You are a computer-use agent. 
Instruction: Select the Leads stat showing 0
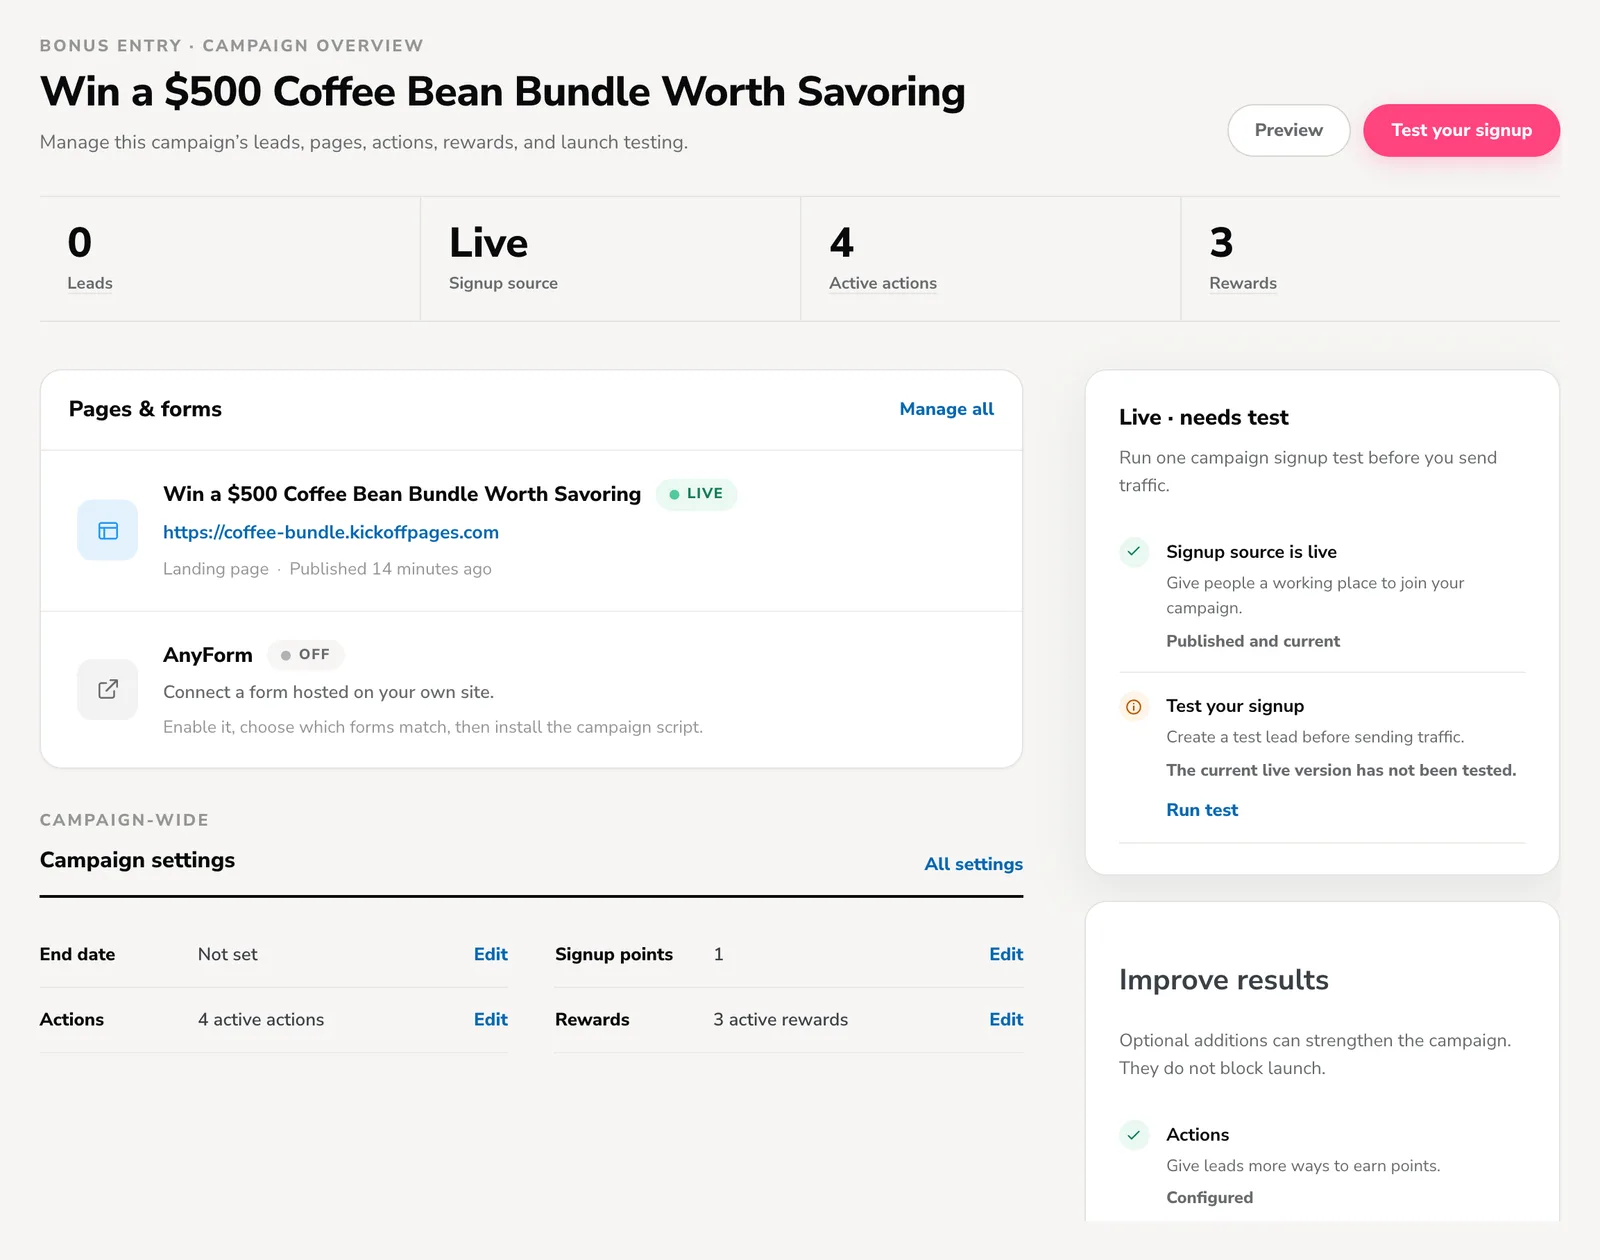point(230,258)
